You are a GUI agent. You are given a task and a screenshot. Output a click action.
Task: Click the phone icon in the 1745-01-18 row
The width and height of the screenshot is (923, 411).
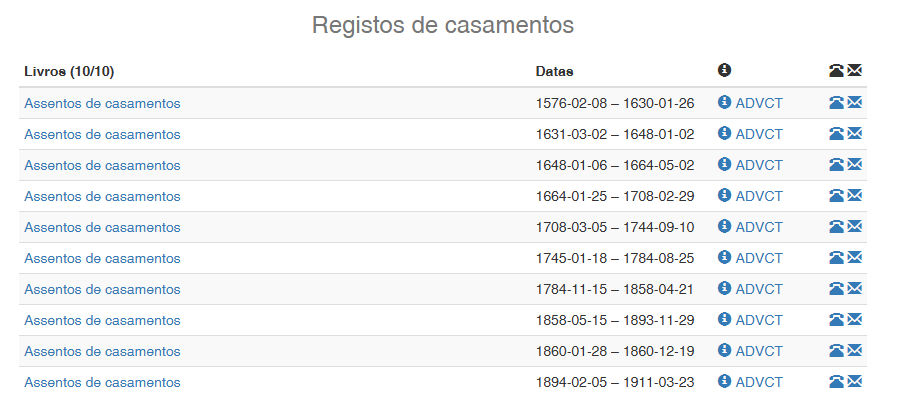pyautogui.click(x=836, y=258)
